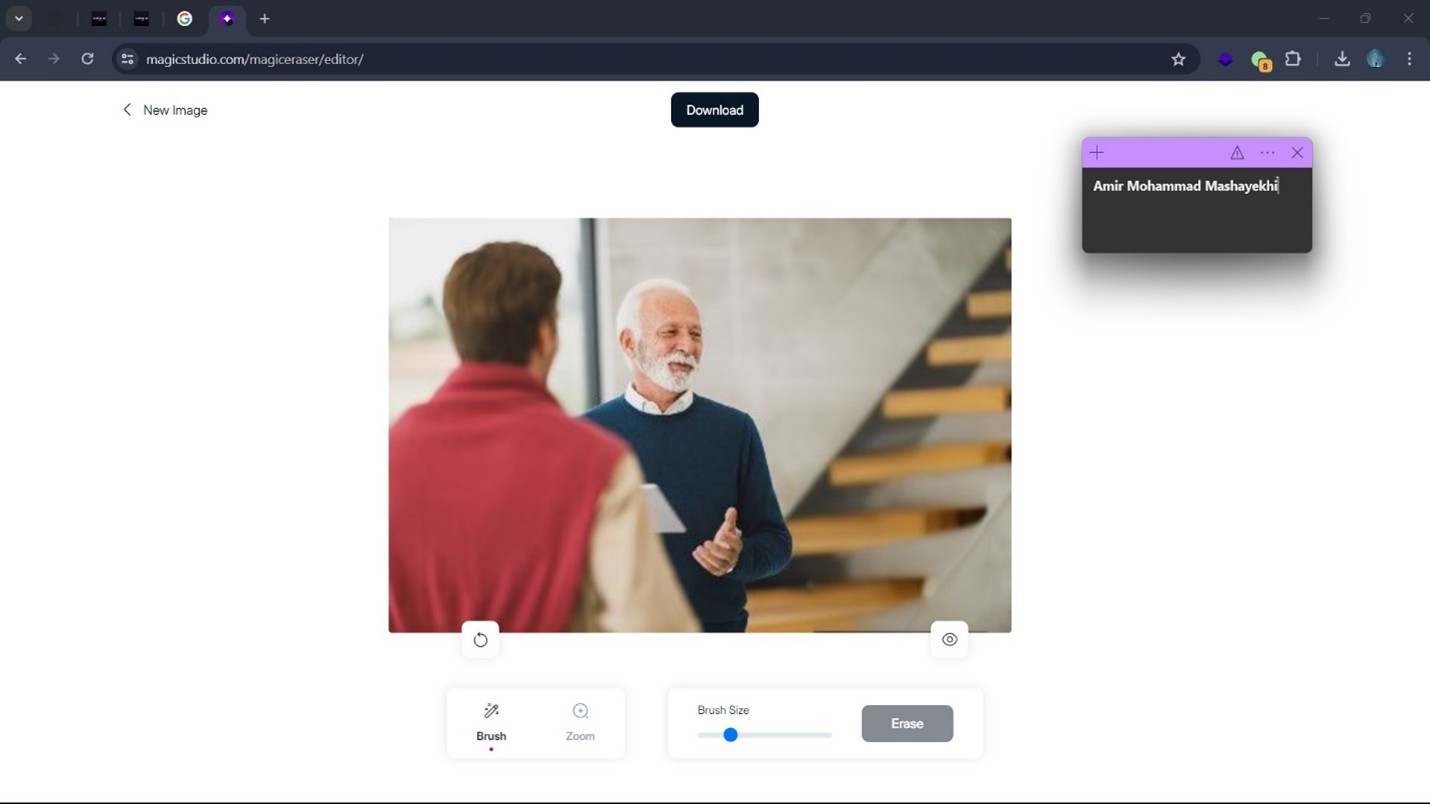The height and width of the screenshot is (804, 1430).
Task: Toggle the eye preview of the original image
Action: tap(949, 640)
